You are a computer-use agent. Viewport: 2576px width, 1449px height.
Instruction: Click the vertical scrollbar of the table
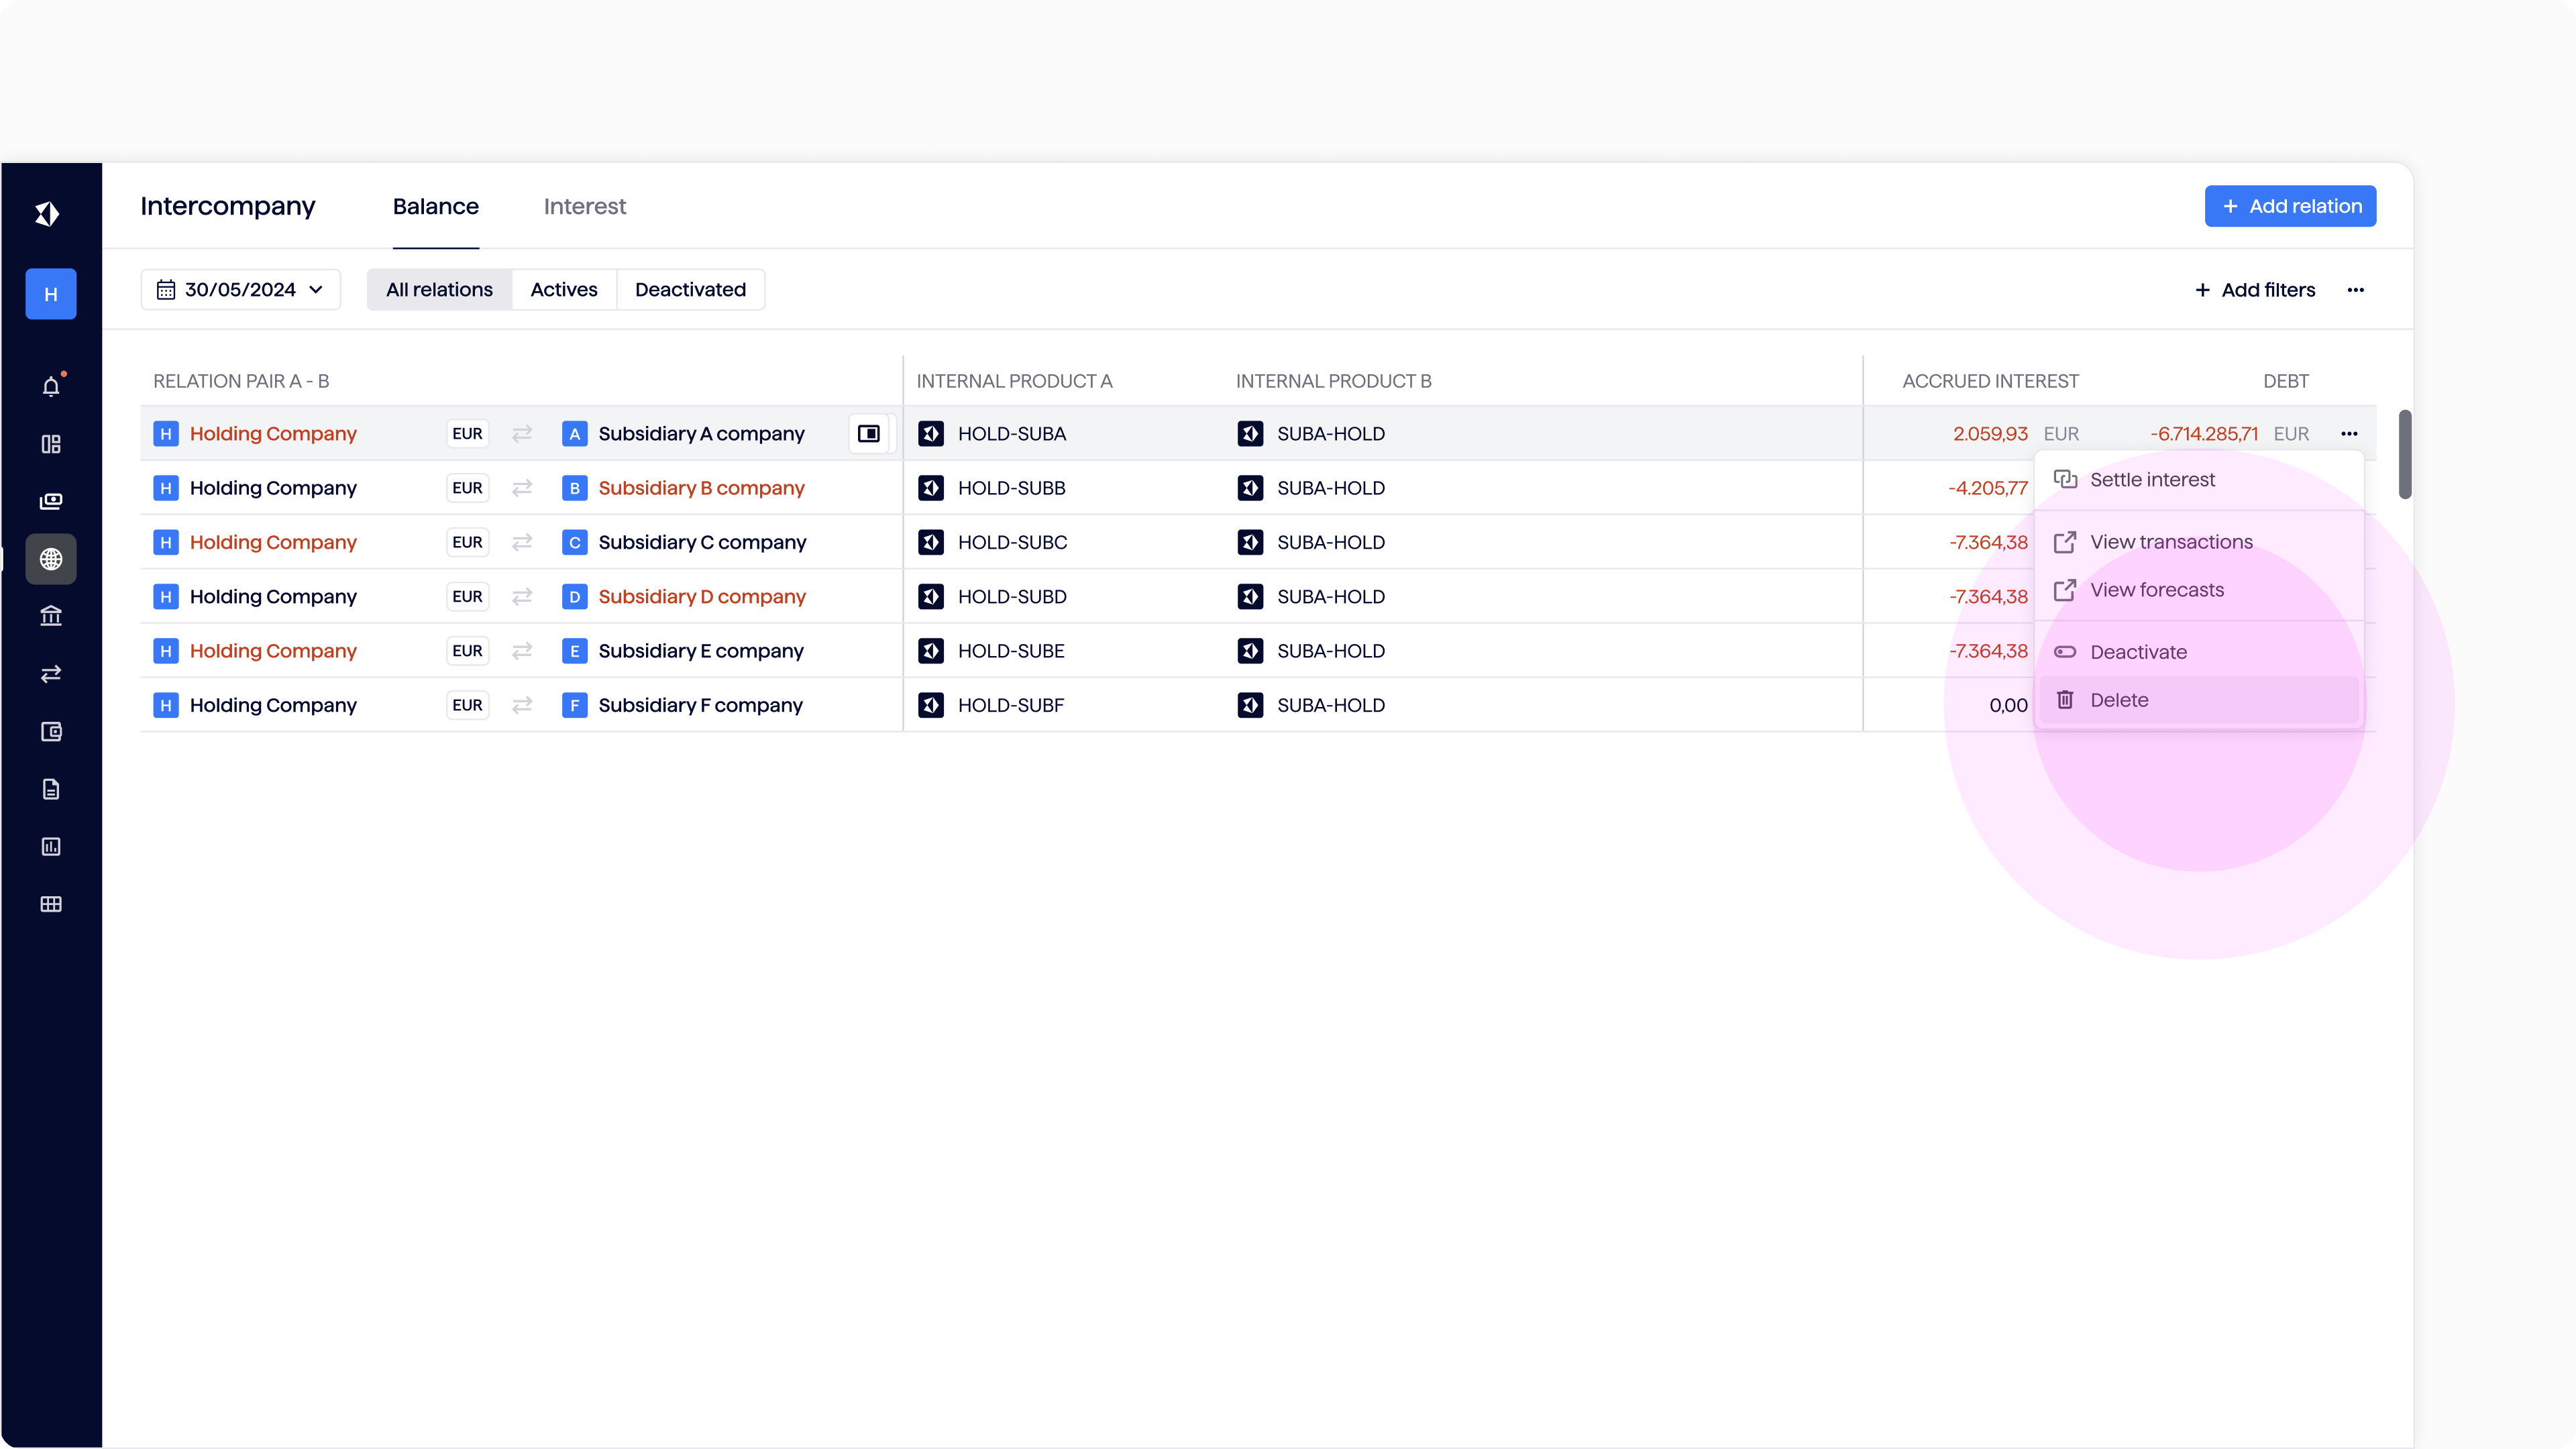[x=2405, y=454]
